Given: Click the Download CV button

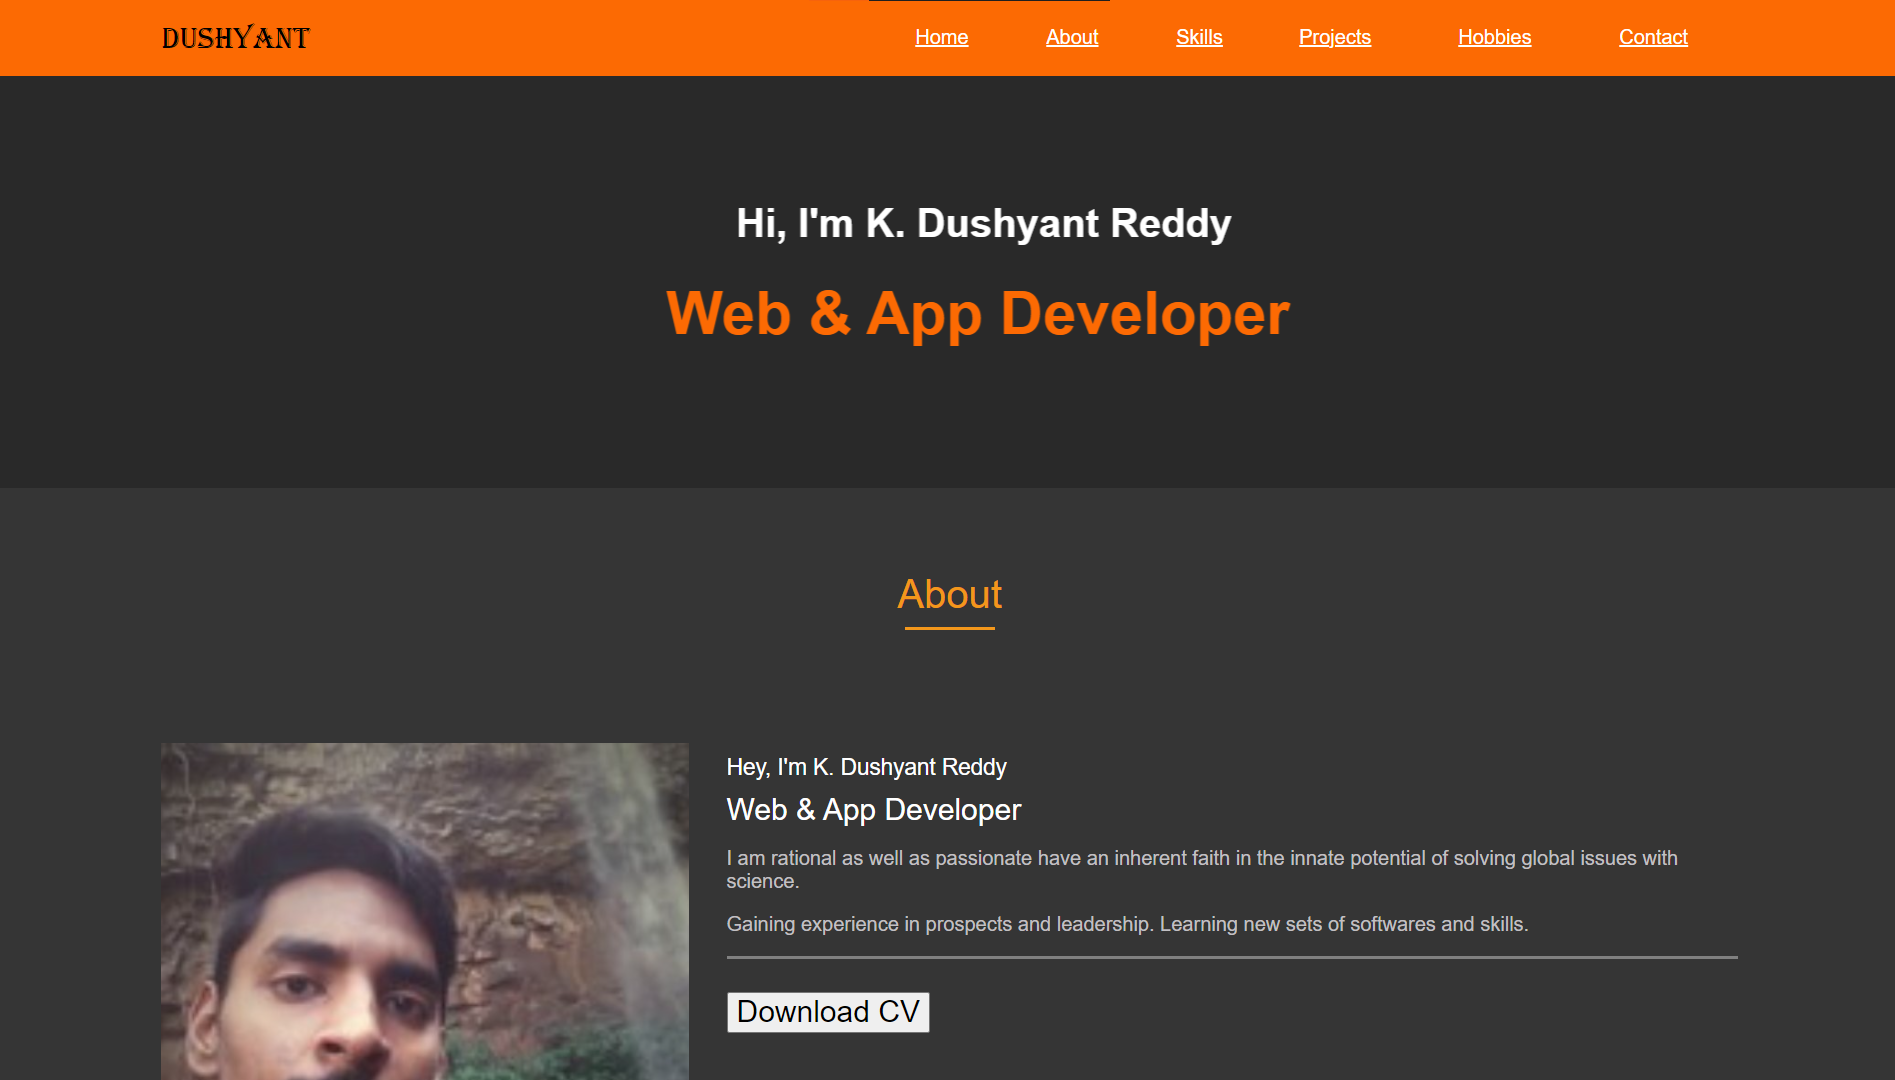Looking at the screenshot, I should coord(828,1012).
